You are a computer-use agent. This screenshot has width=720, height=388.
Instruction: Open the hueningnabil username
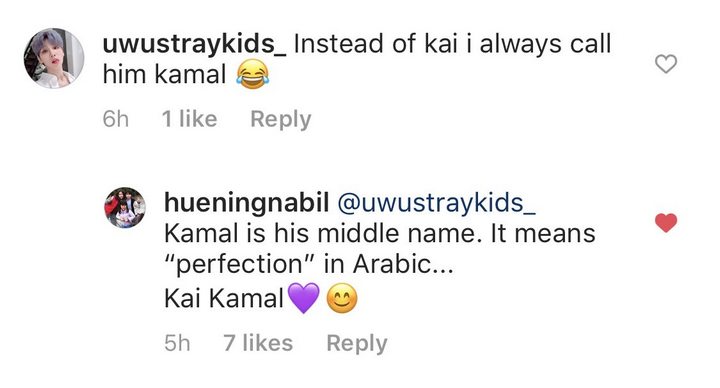pyautogui.click(x=247, y=203)
